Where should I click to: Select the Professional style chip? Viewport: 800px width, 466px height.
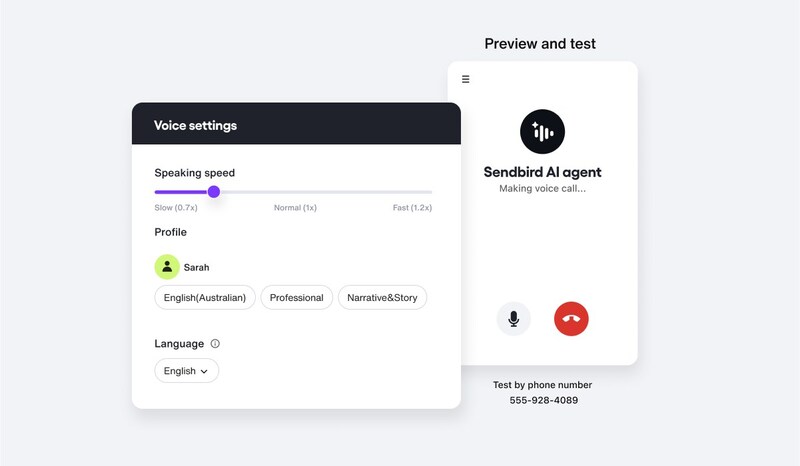point(296,297)
